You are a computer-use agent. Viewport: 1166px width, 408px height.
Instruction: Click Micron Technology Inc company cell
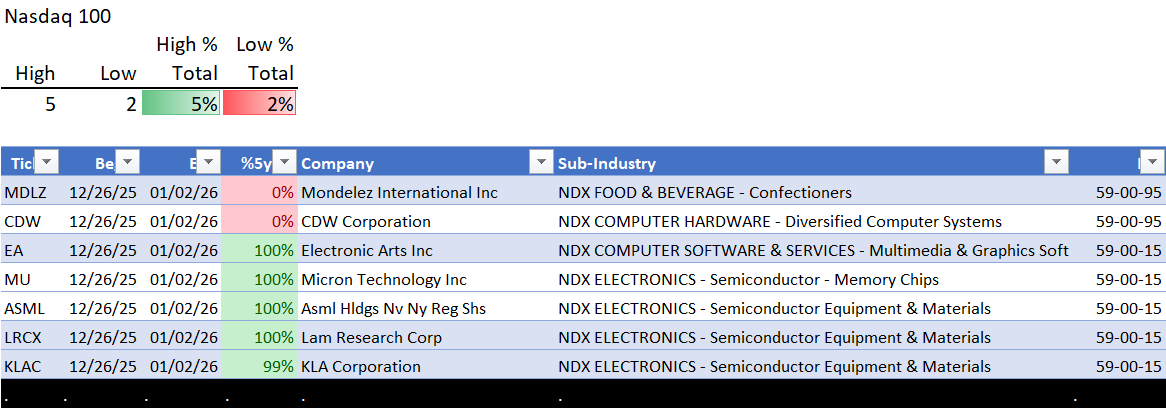[425, 279]
